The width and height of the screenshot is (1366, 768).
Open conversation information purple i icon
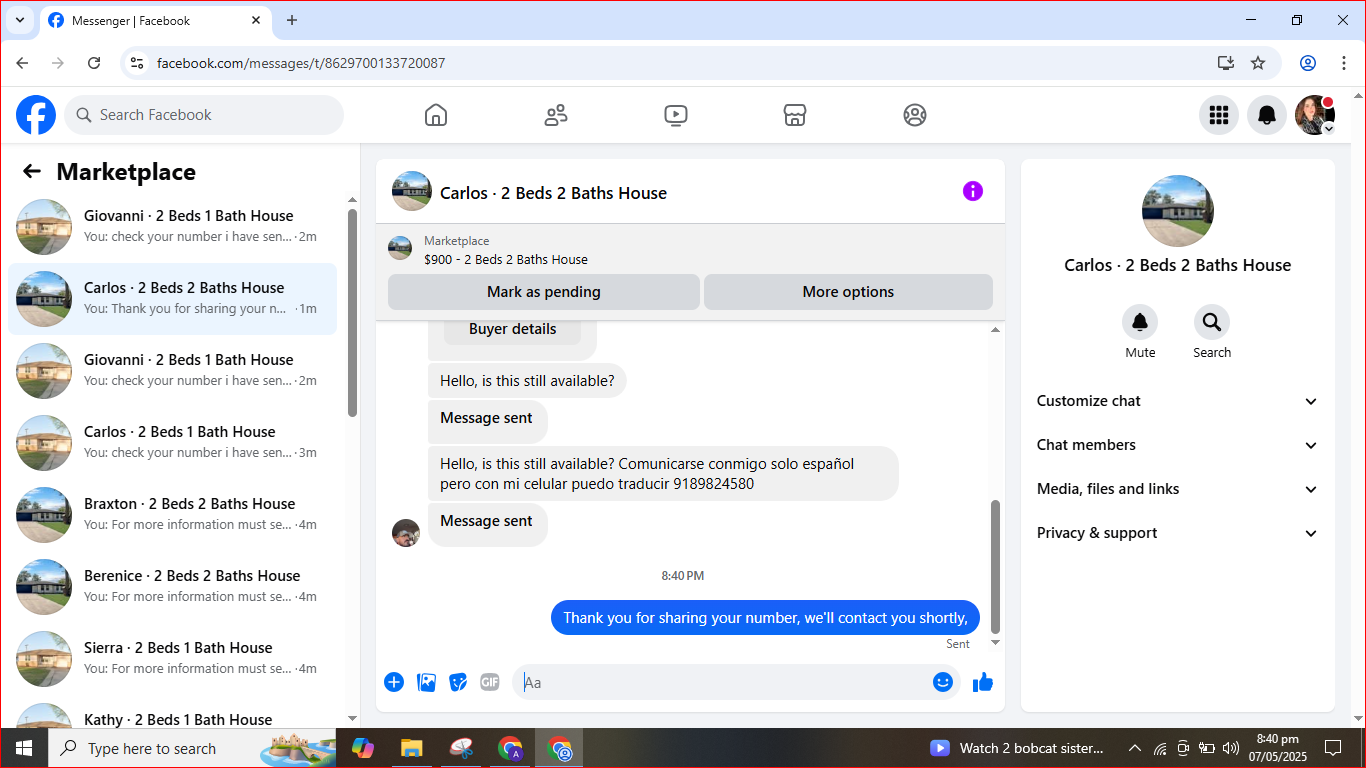click(973, 191)
